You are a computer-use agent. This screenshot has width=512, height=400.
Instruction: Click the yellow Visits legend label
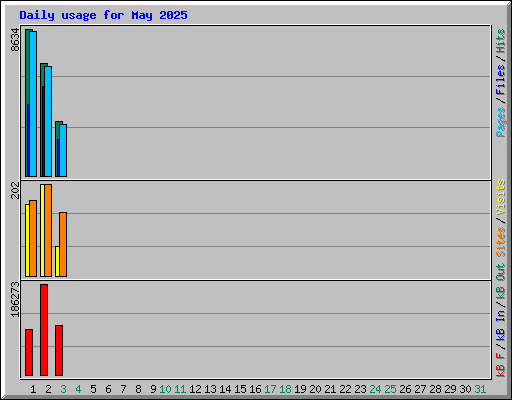coord(501,197)
